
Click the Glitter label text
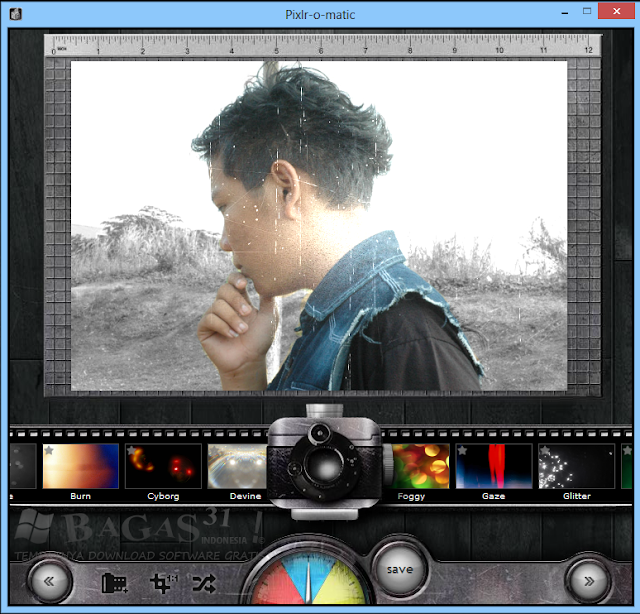[x=577, y=496]
